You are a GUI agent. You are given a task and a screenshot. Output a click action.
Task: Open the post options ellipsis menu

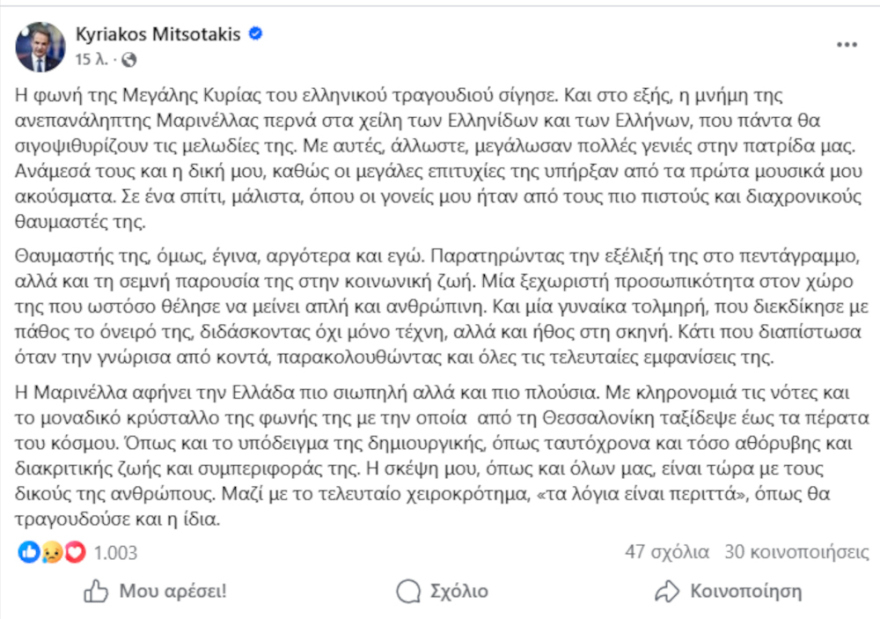[x=849, y=42]
